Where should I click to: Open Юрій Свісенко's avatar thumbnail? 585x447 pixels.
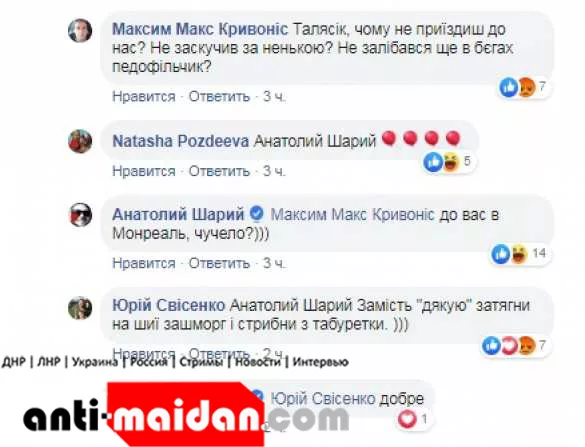click(x=80, y=308)
